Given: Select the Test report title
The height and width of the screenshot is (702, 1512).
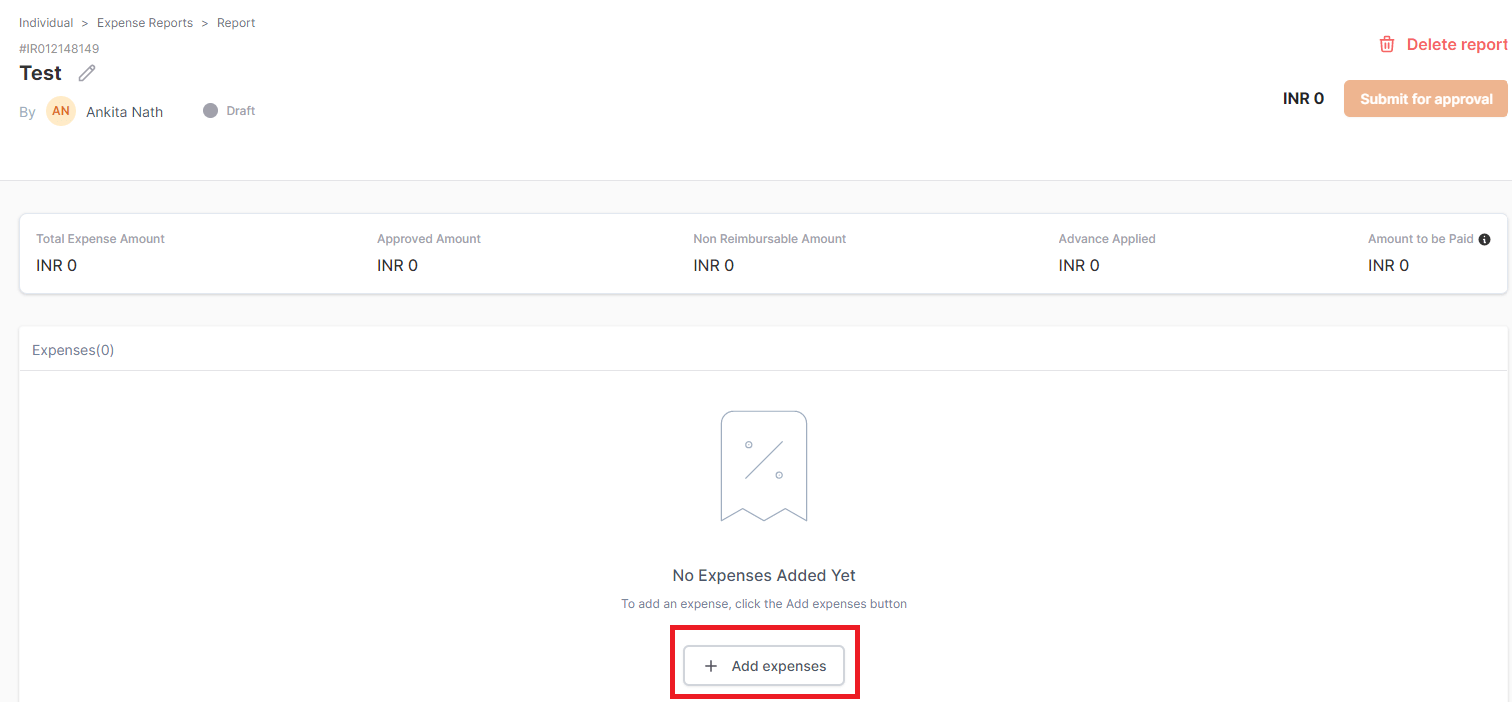Looking at the screenshot, I should (41, 73).
